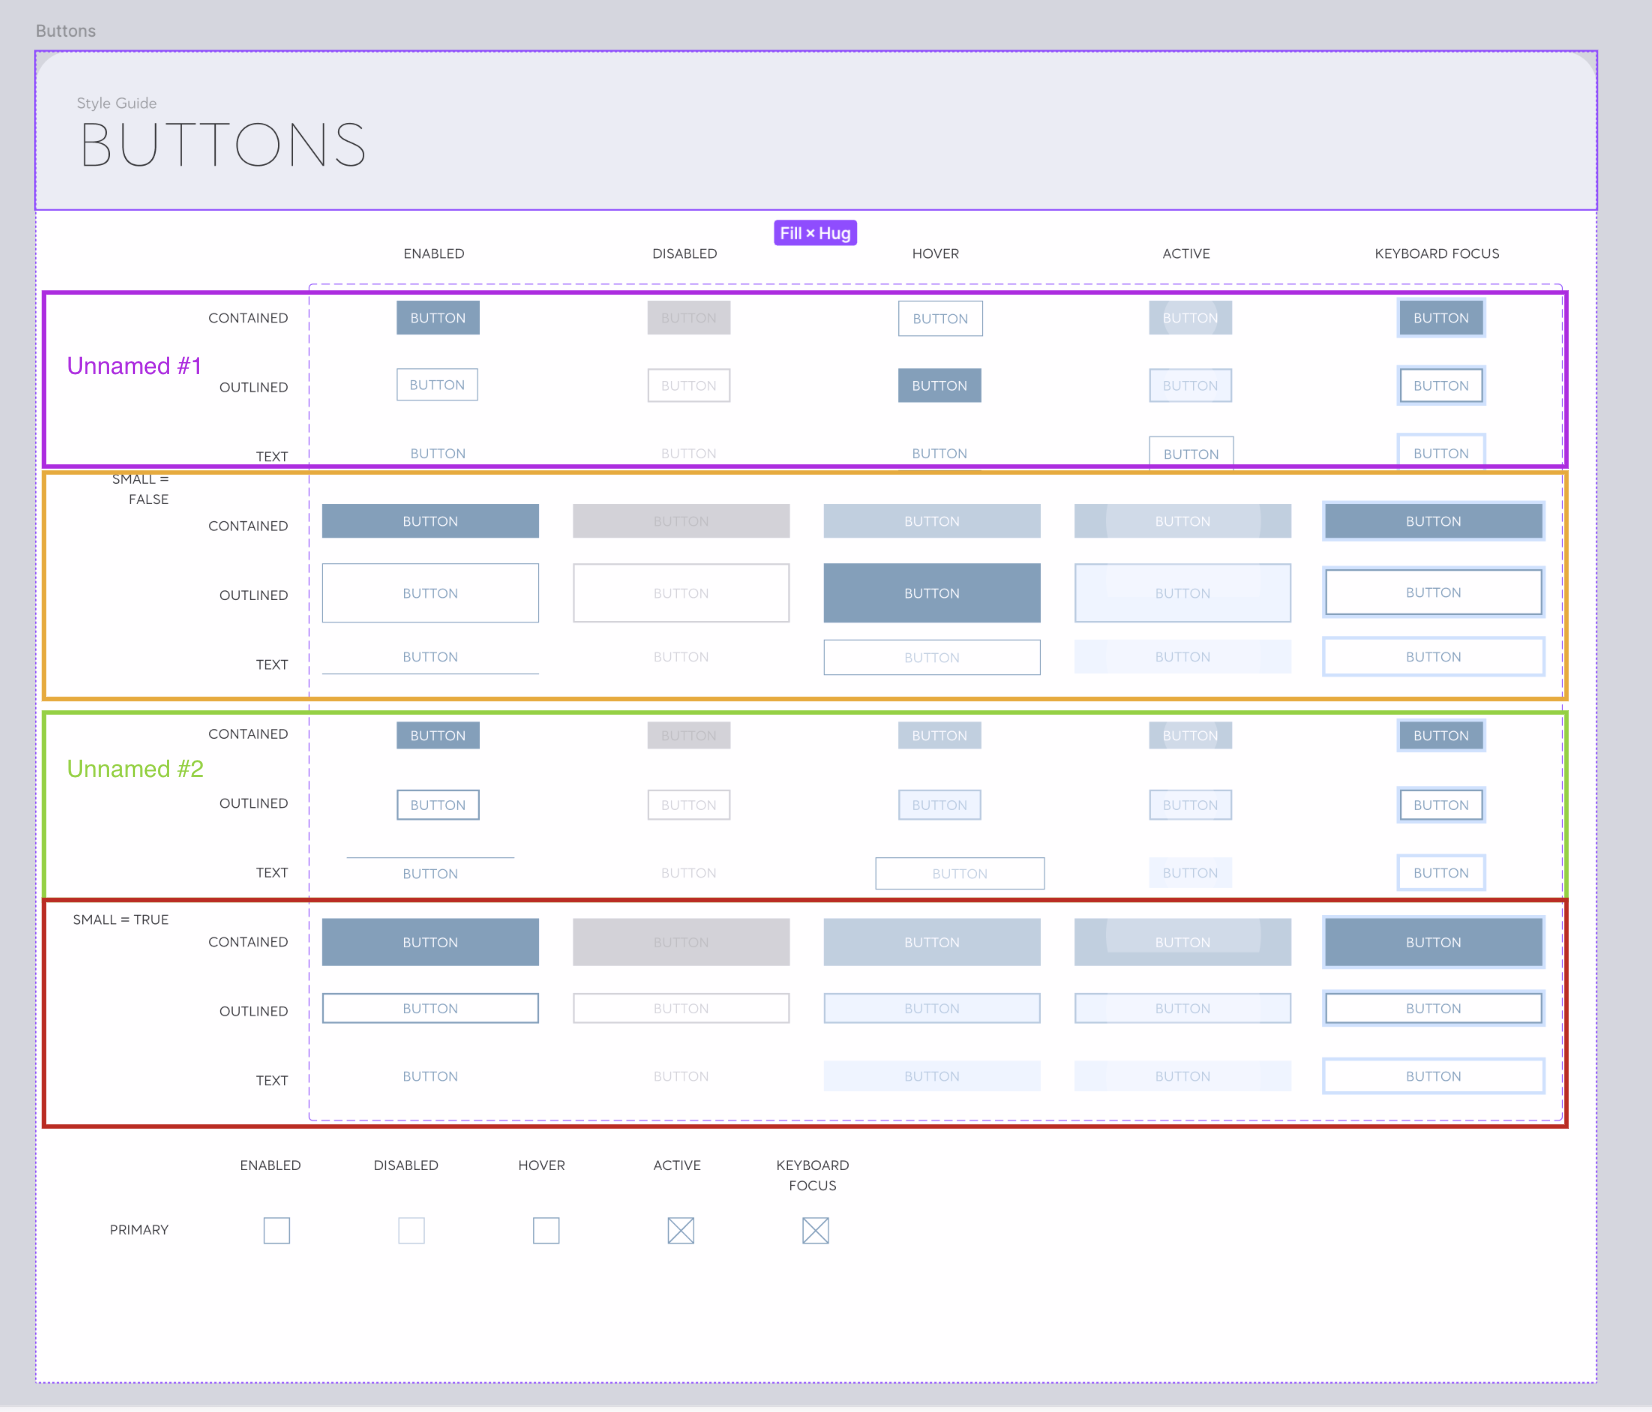Check the enabled Primary checkbox
The height and width of the screenshot is (1412, 1652).
pyautogui.click(x=277, y=1230)
